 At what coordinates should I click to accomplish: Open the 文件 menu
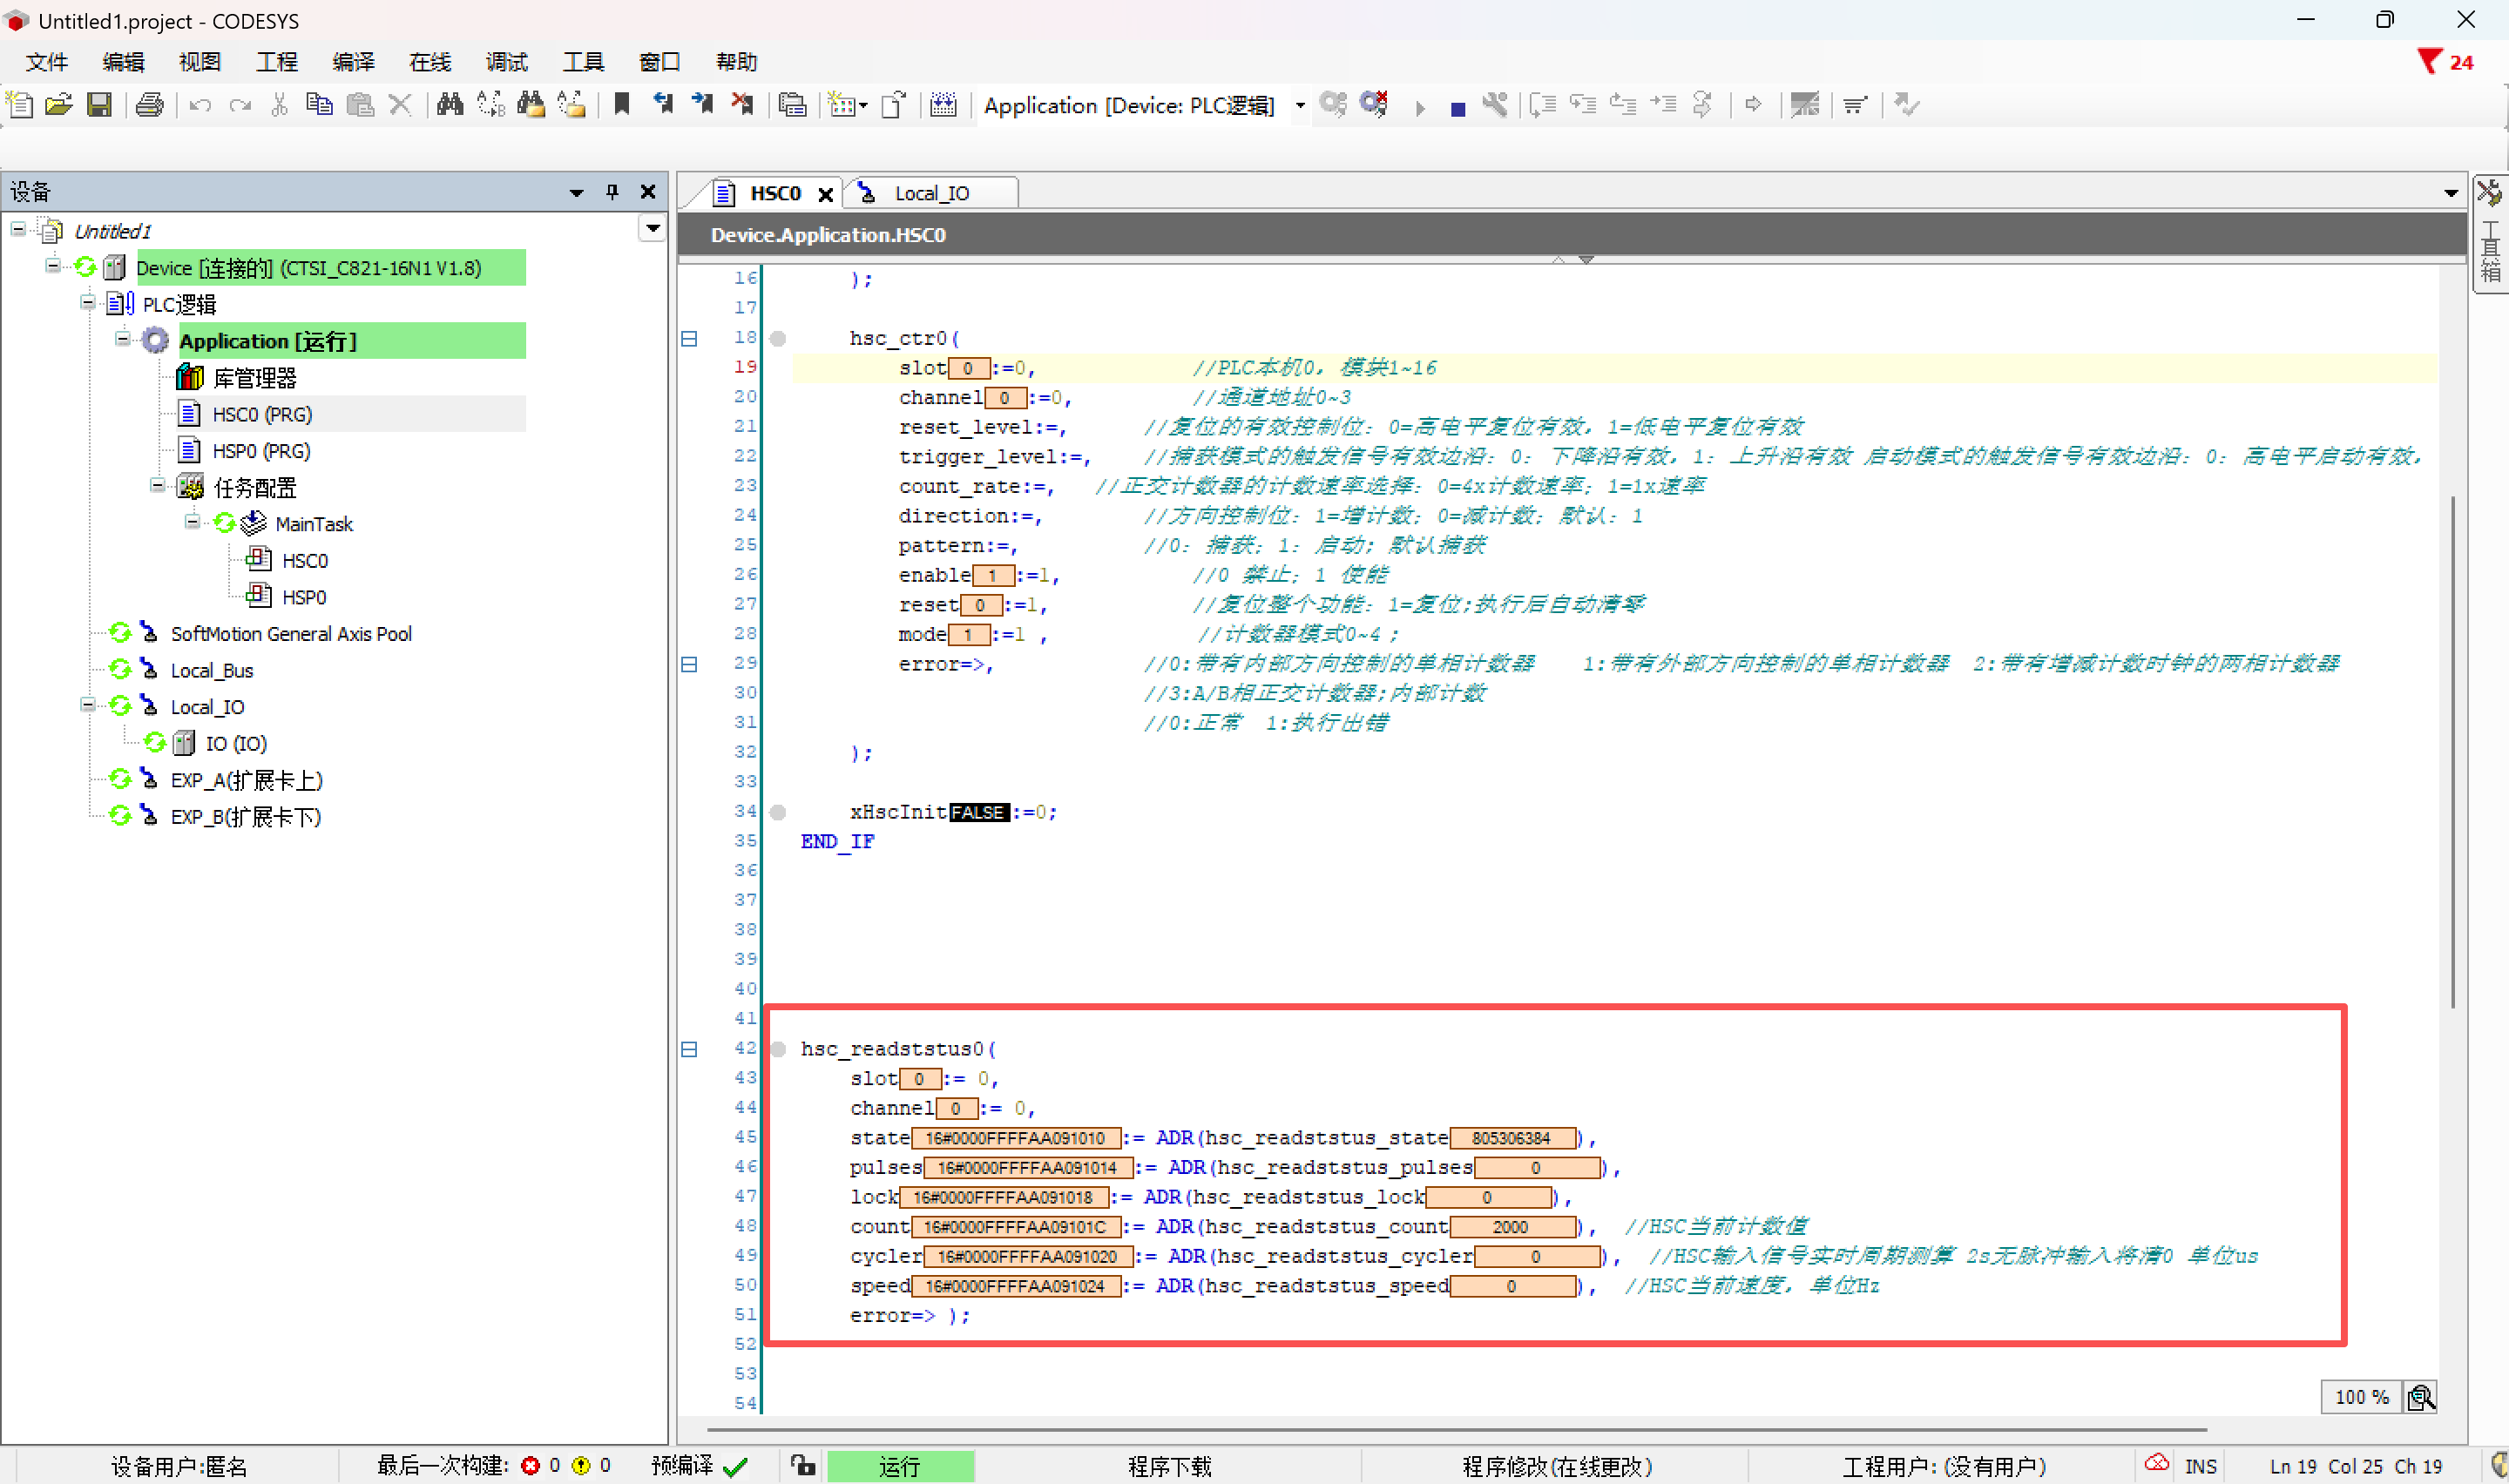click(47, 62)
